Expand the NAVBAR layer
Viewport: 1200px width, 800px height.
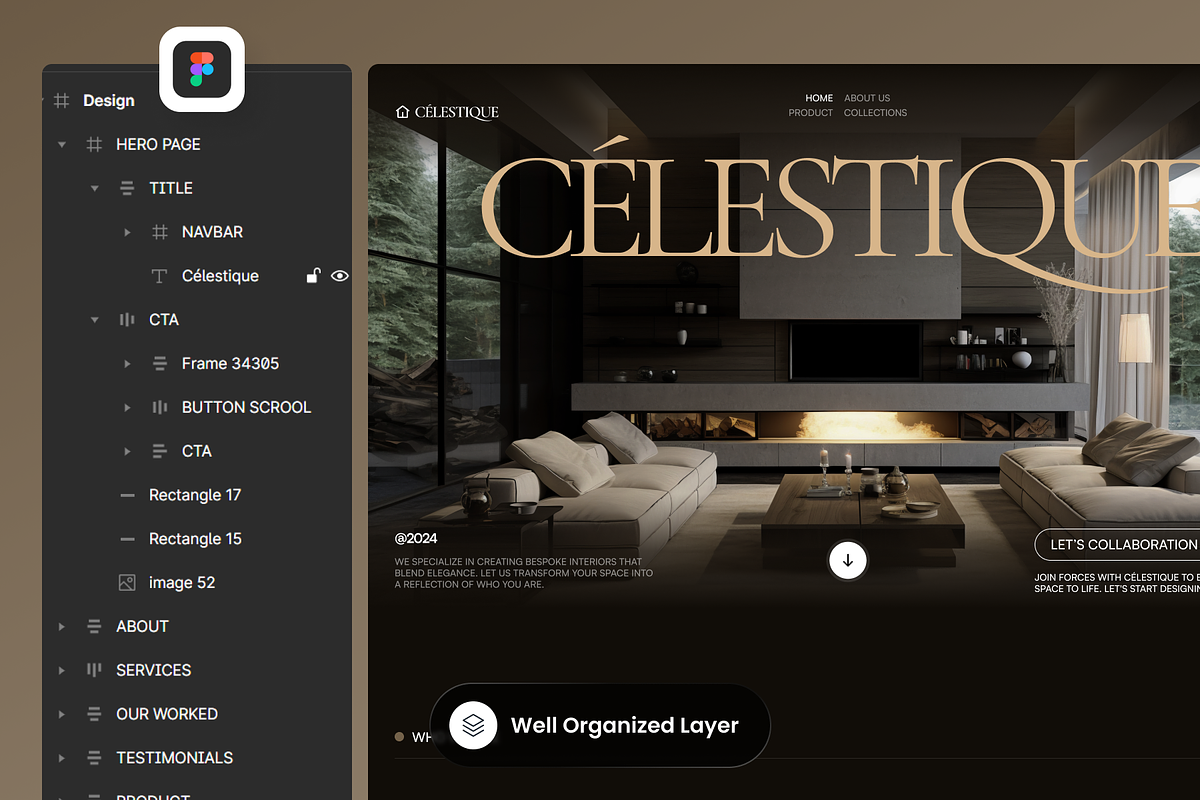(127, 232)
